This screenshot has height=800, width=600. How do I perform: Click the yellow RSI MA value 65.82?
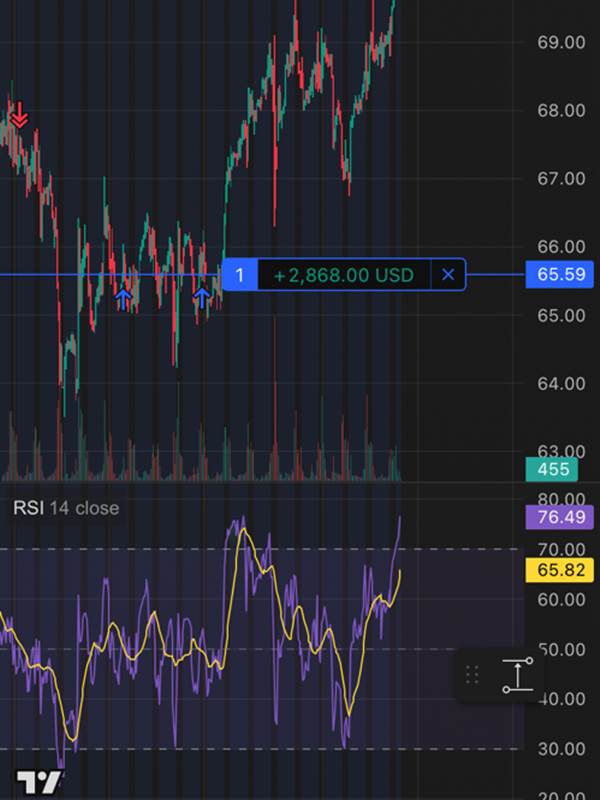560,570
